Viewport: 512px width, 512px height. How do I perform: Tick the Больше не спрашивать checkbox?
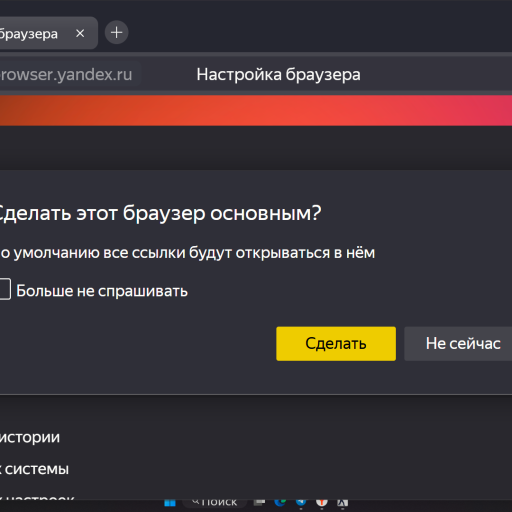[5, 289]
